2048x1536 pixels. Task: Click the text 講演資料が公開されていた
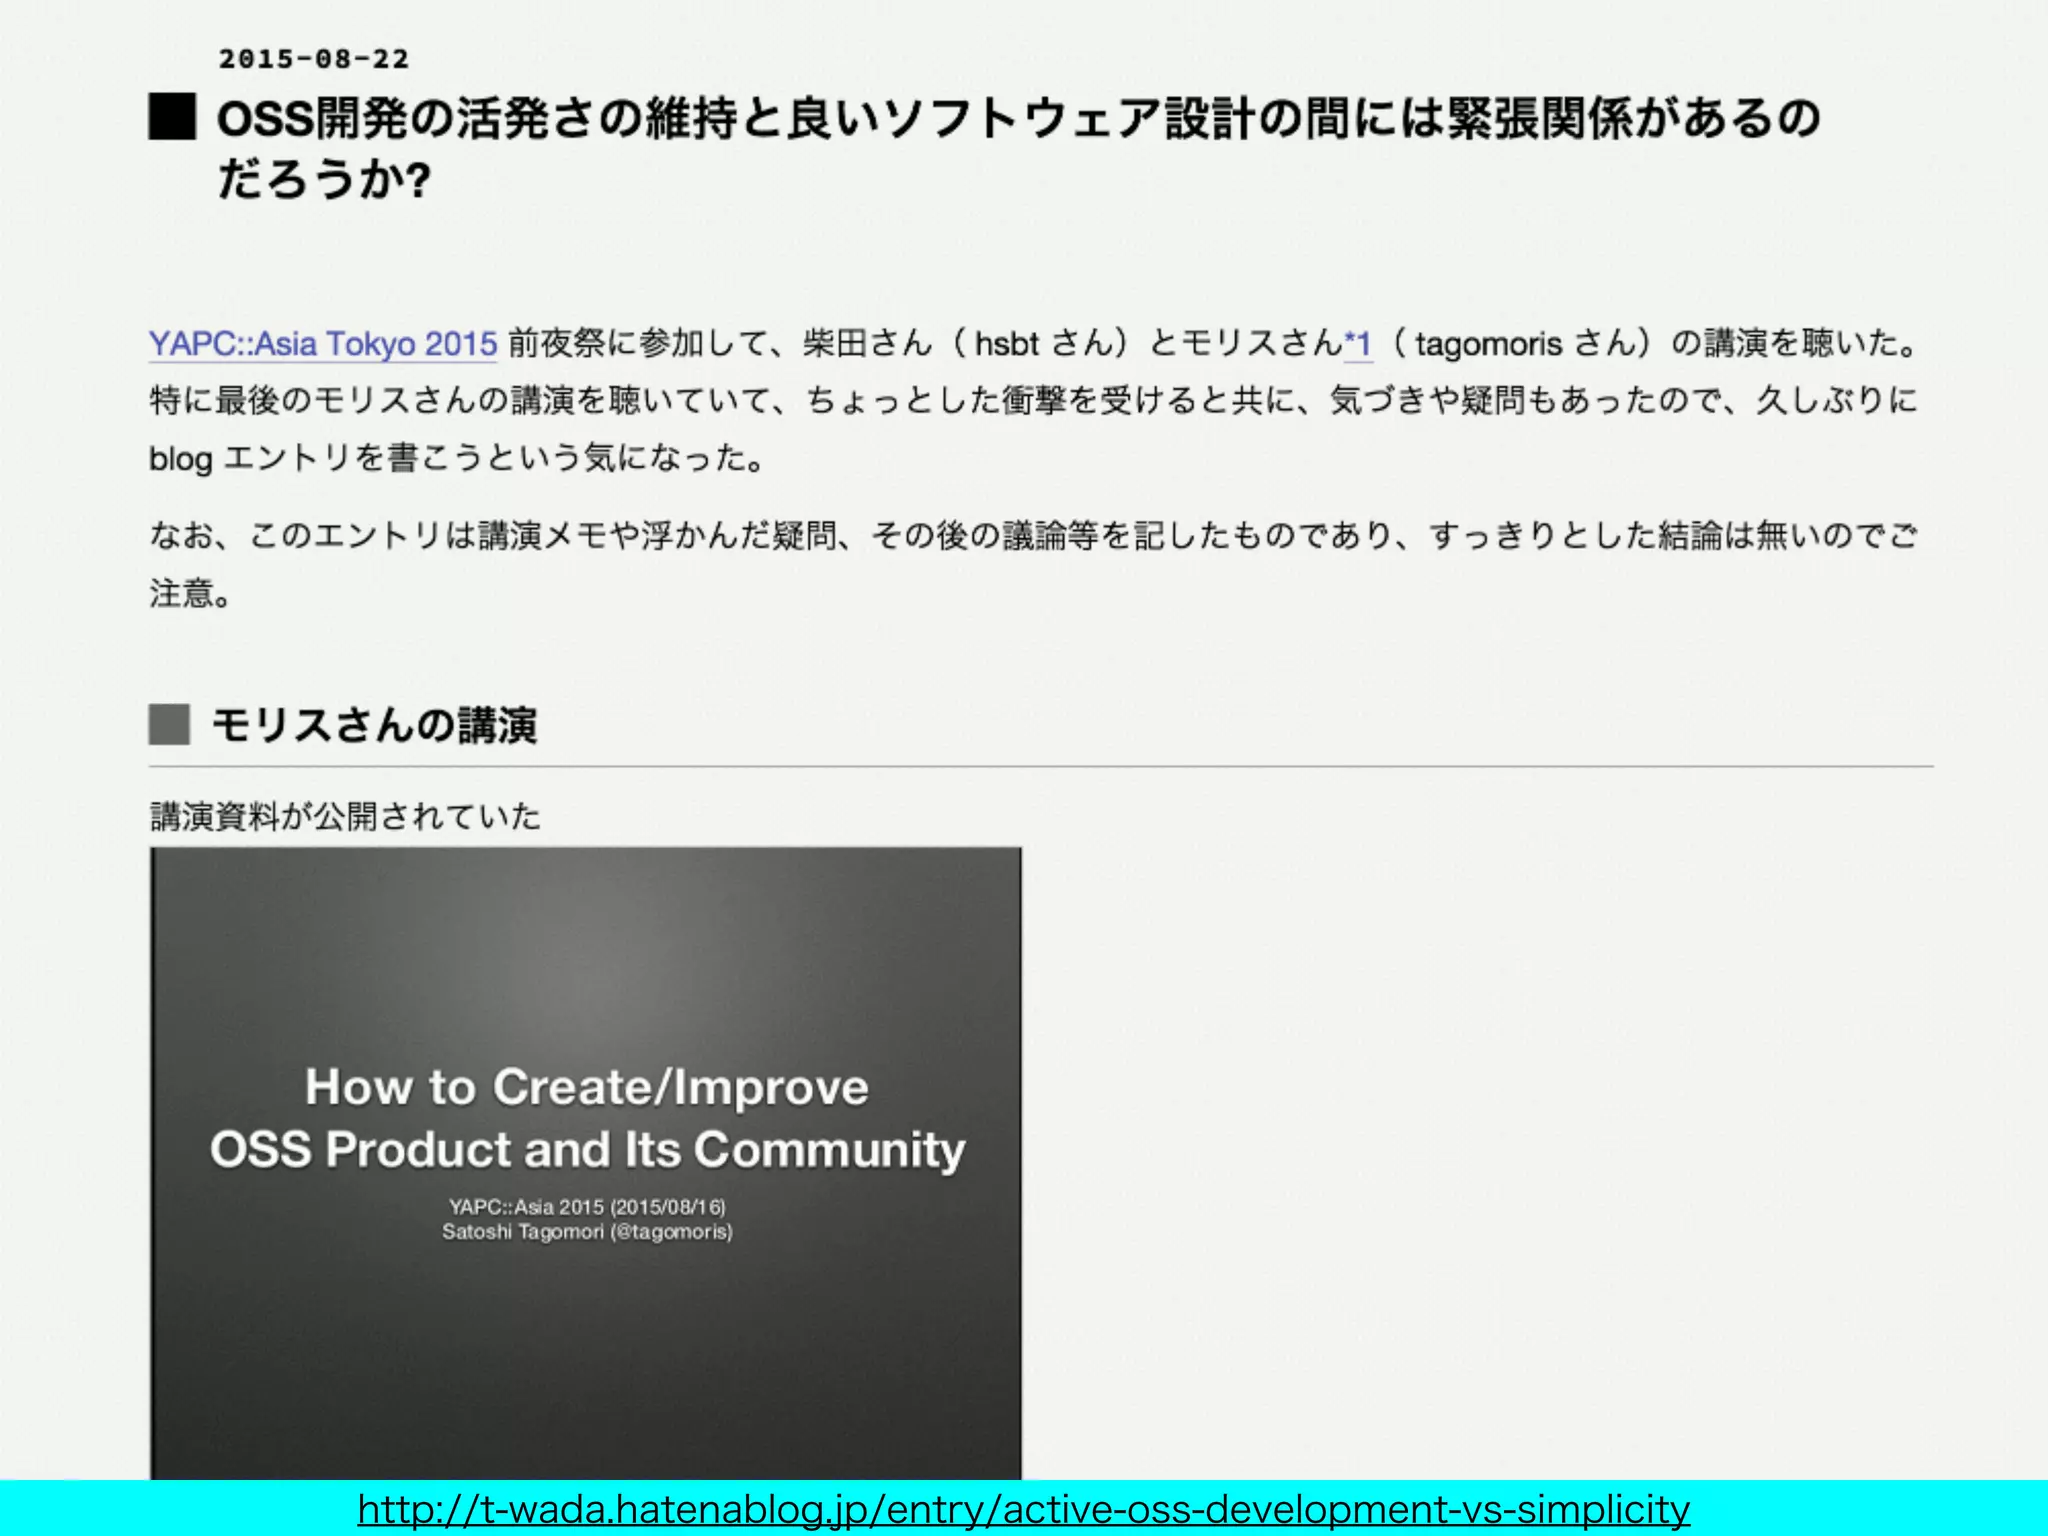tap(345, 816)
